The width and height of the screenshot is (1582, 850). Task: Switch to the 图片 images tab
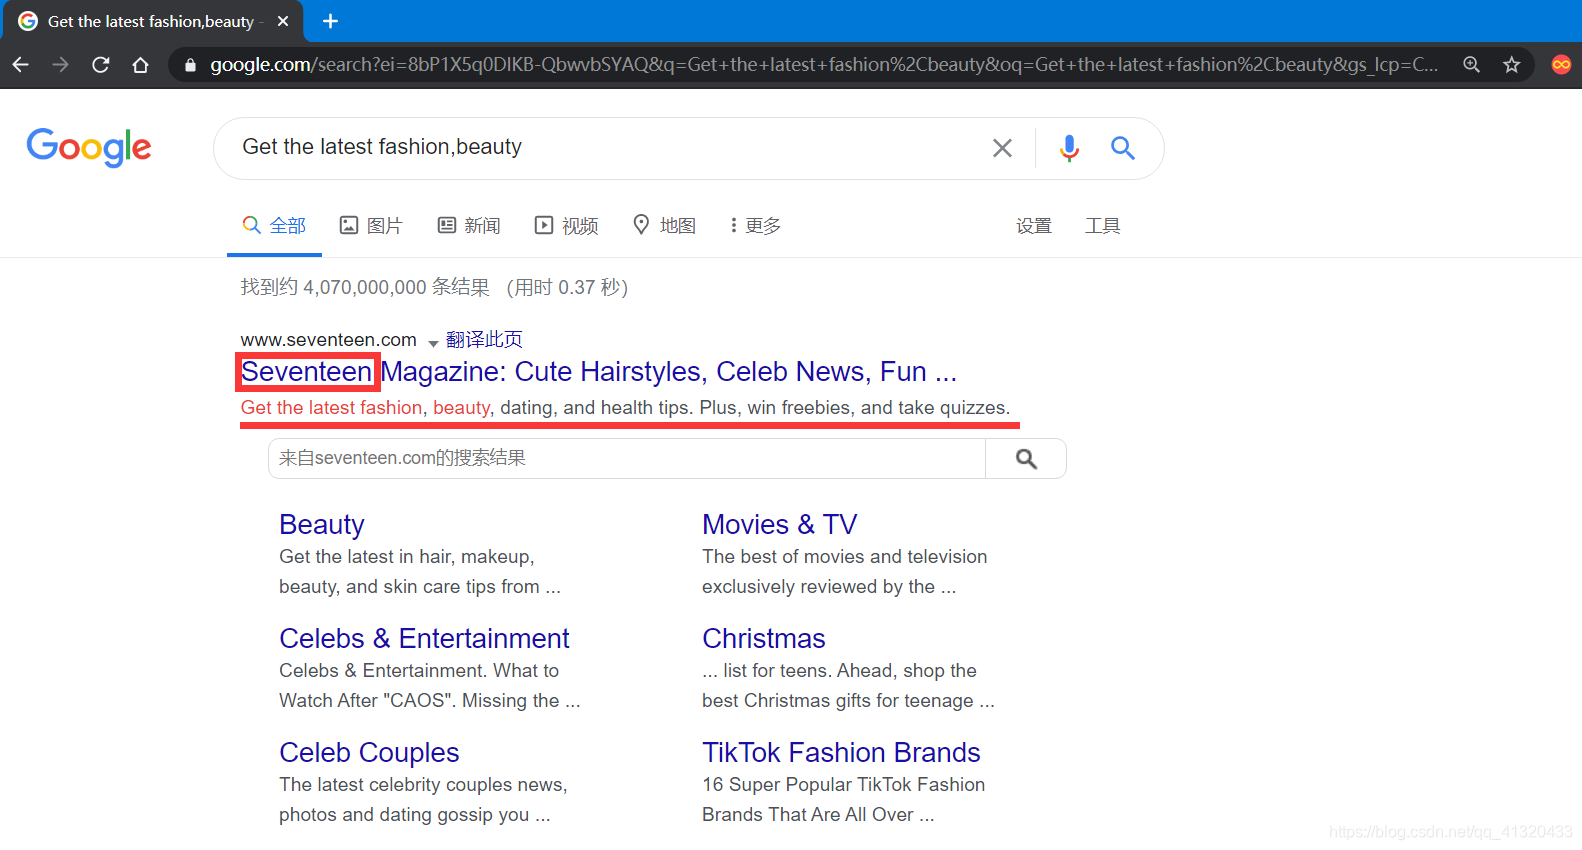click(371, 226)
